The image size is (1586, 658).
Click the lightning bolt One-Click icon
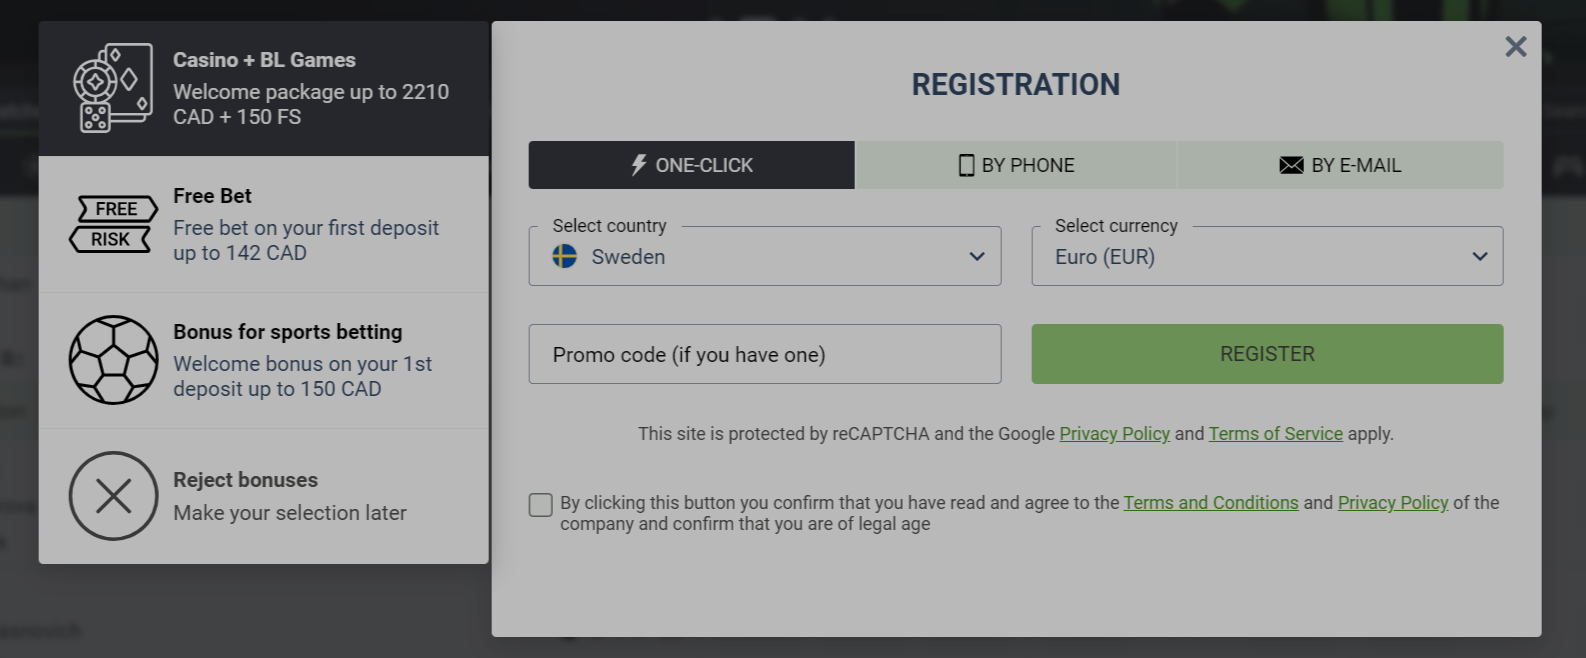point(639,165)
